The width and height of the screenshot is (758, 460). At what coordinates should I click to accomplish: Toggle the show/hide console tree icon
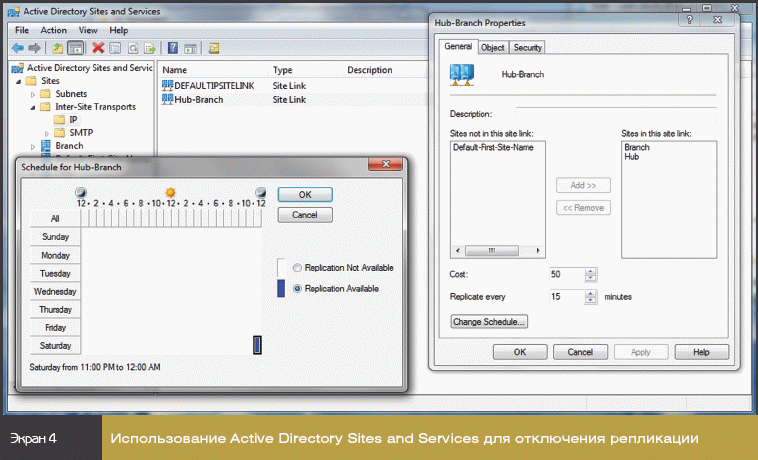(75, 47)
